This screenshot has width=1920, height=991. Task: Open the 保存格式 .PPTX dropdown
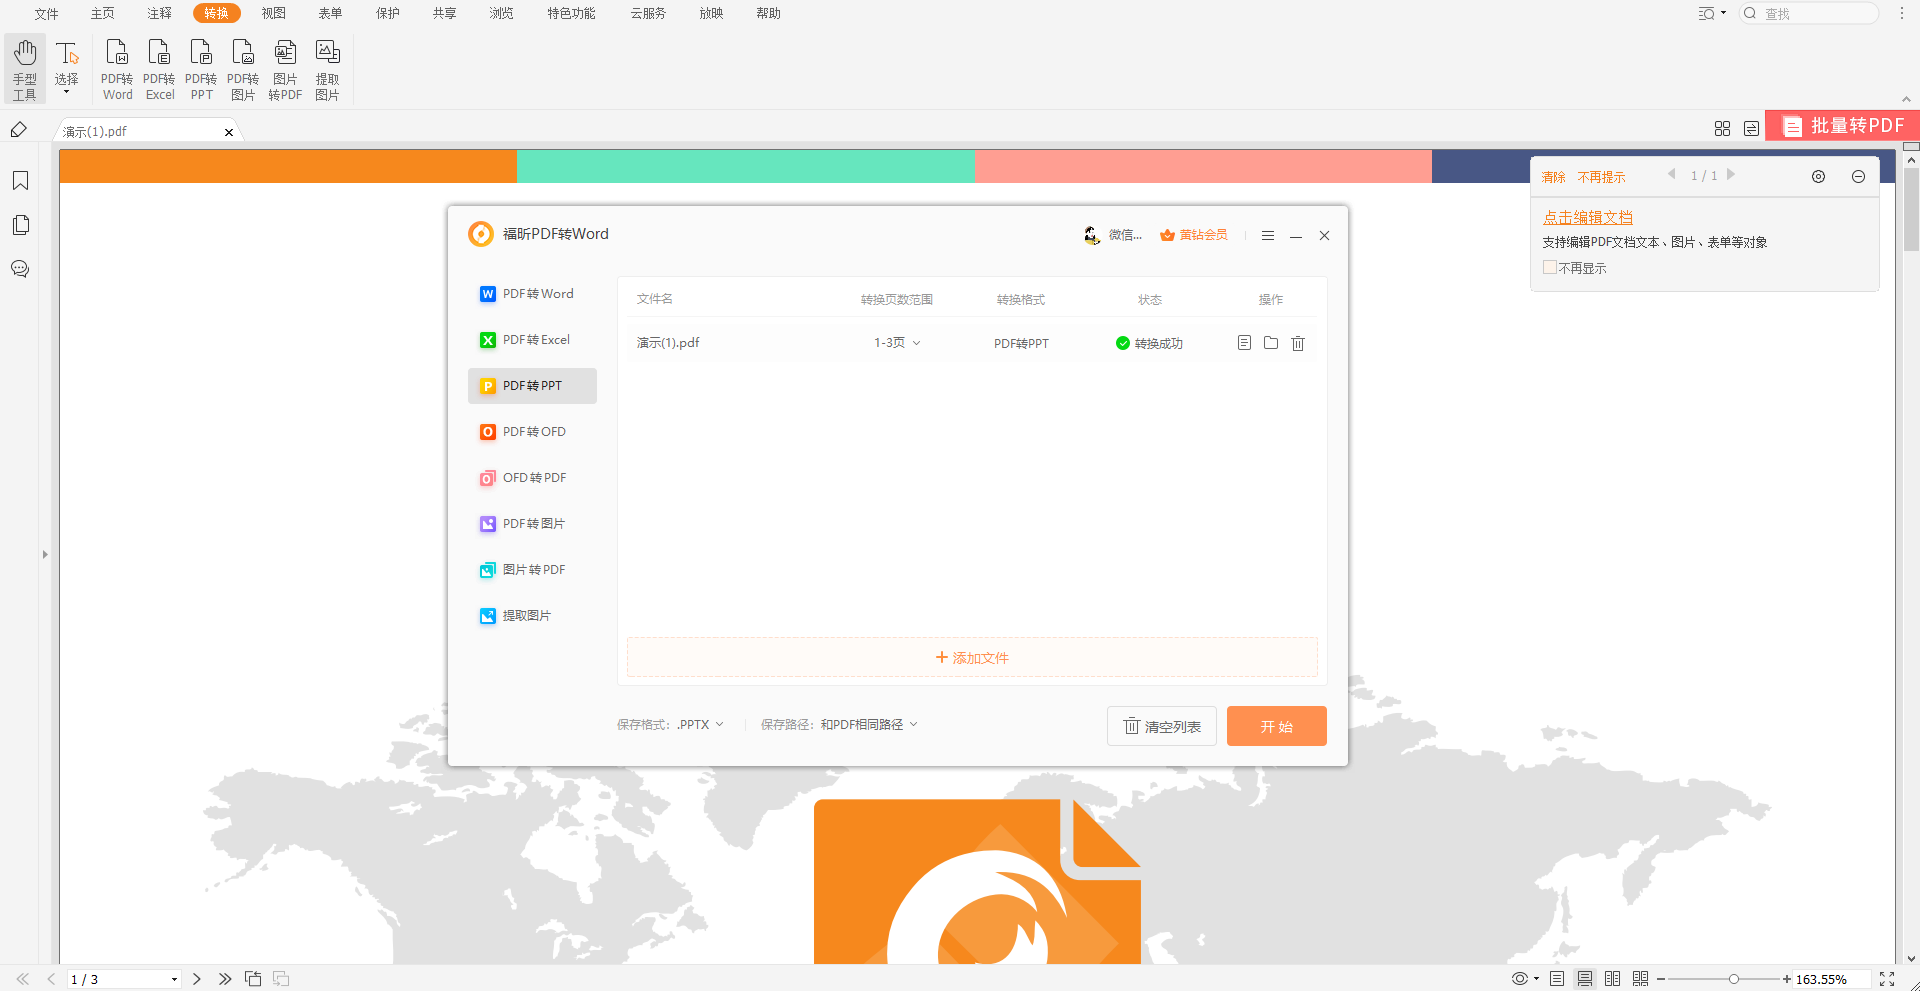point(700,725)
